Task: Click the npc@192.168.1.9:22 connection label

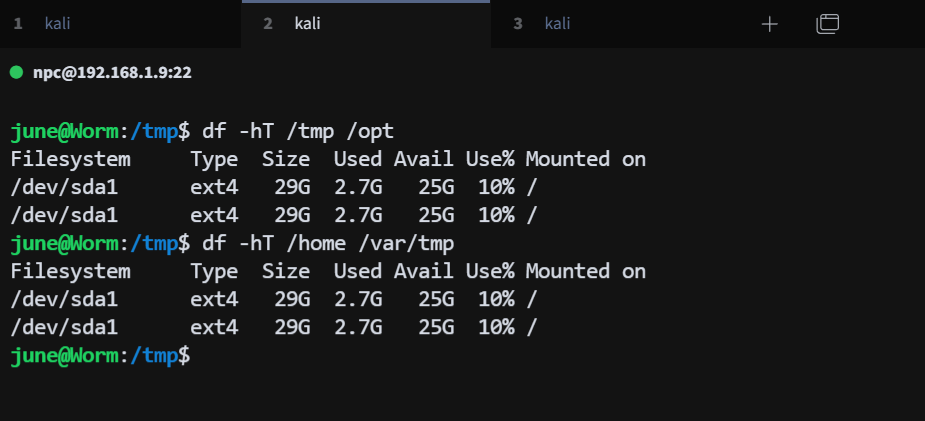Action: 112,72
